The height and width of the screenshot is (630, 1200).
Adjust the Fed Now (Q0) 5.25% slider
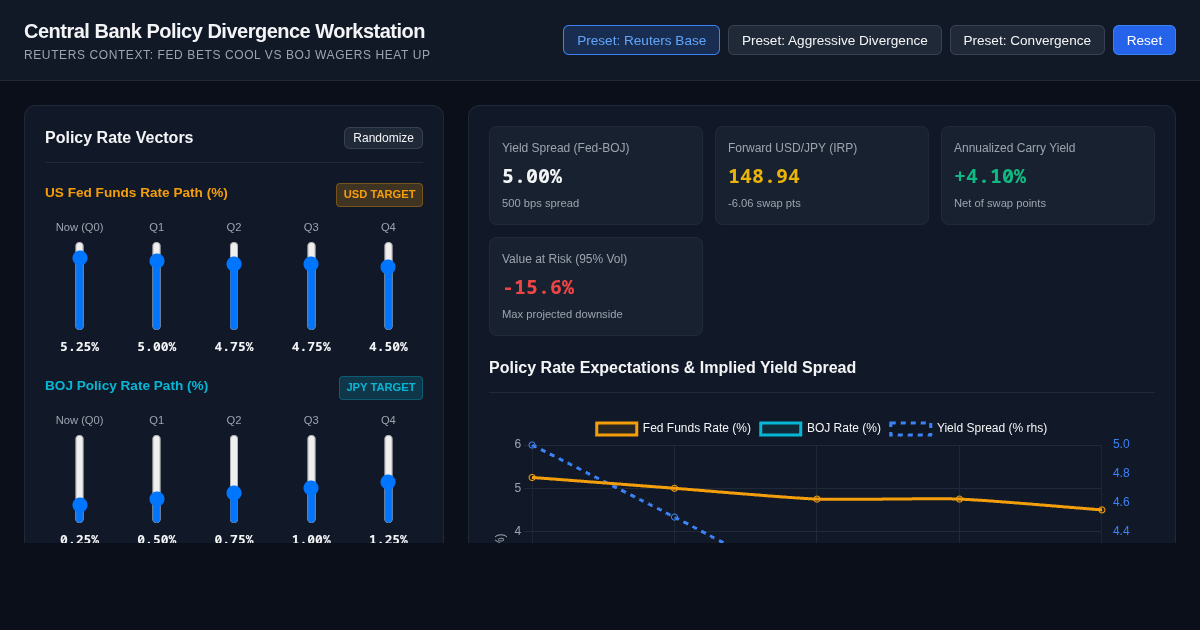click(79, 286)
